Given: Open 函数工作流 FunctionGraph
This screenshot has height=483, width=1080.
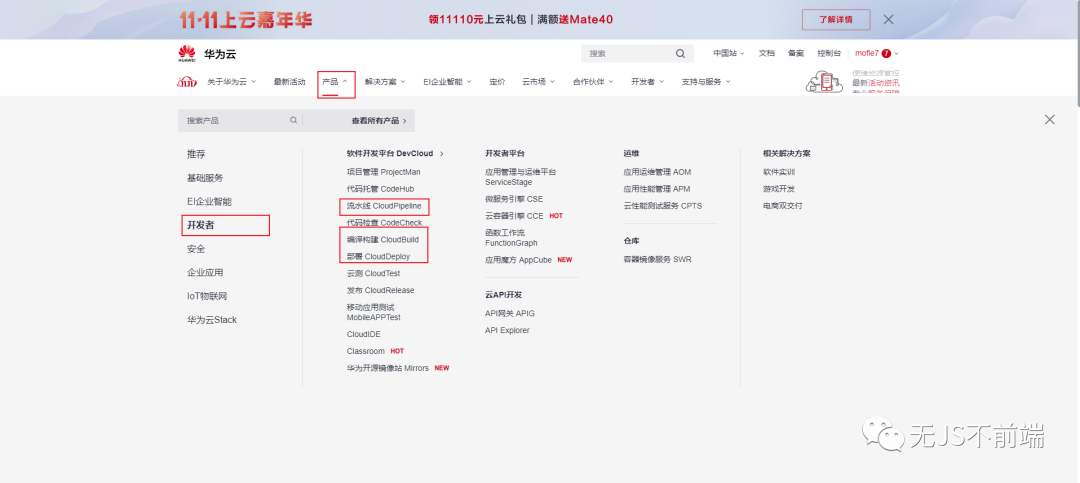Looking at the screenshot, I should pyautogui.click(x=511, y=238).
